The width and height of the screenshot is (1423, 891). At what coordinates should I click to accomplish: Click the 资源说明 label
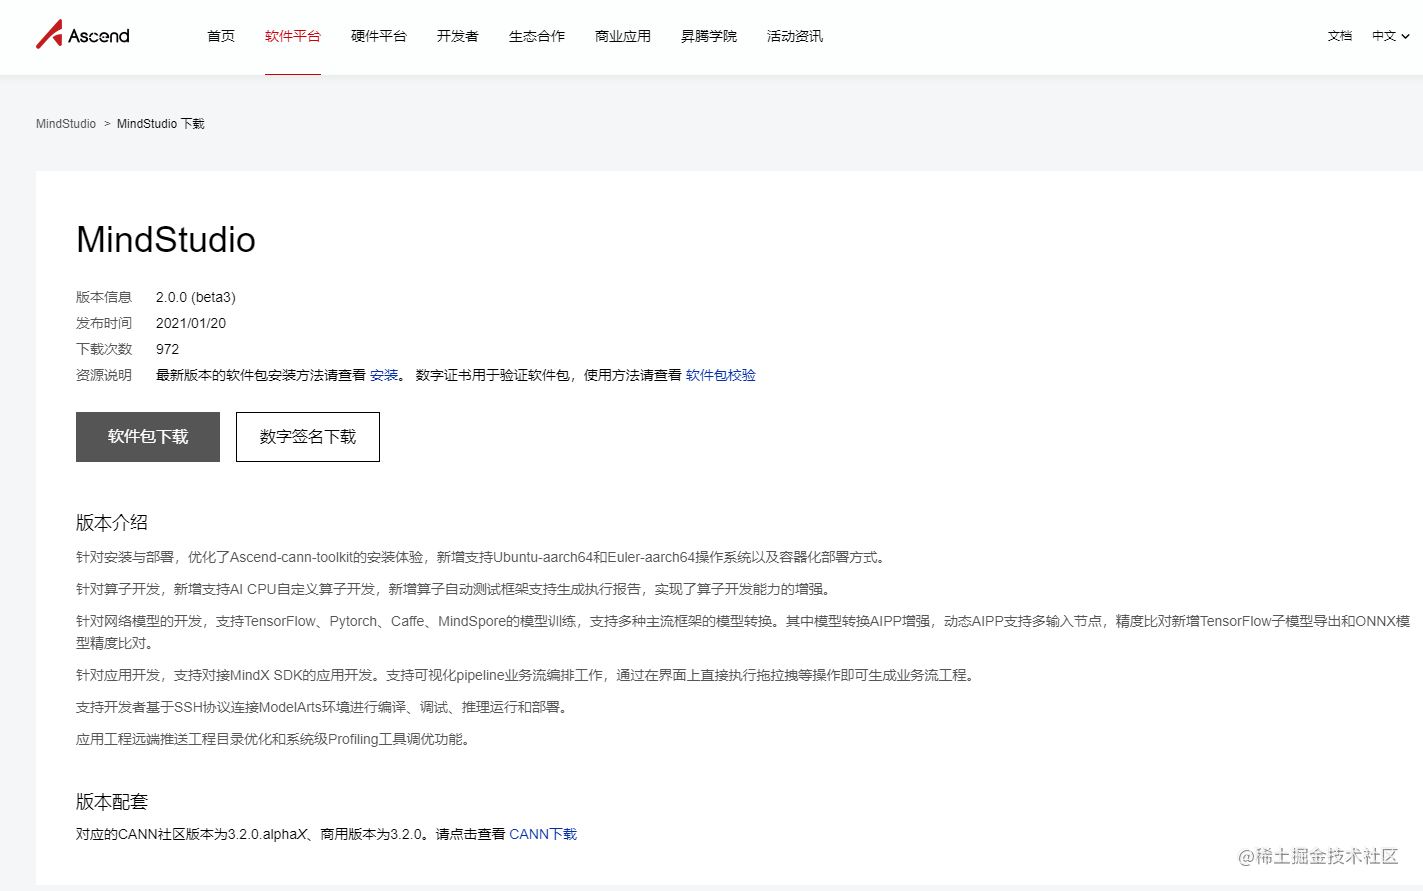pos(104,375)
